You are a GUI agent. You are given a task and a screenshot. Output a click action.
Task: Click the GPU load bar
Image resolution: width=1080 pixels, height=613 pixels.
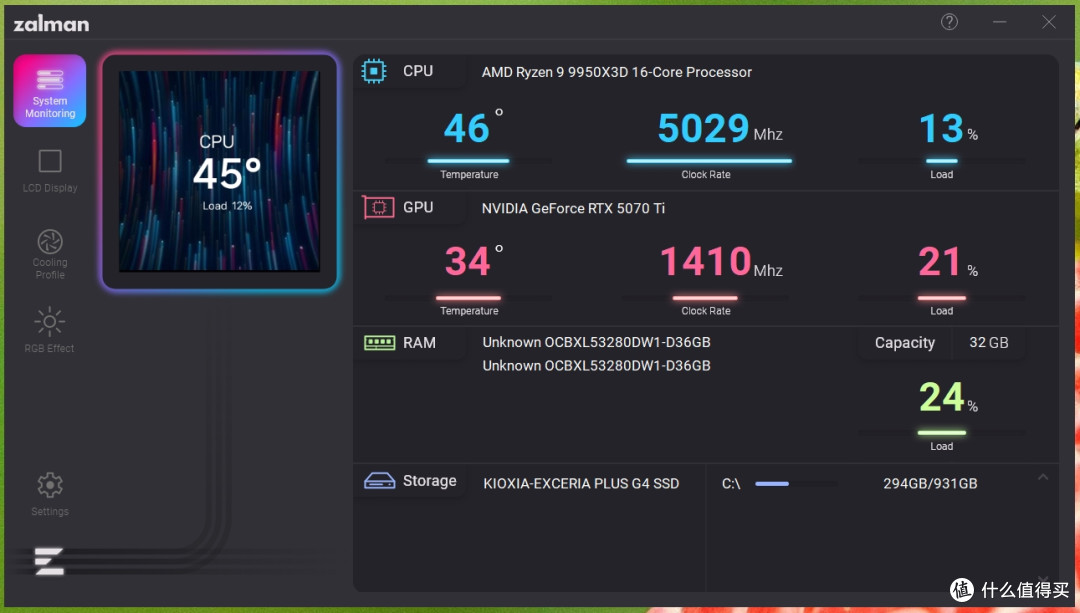tap(942, 298)
